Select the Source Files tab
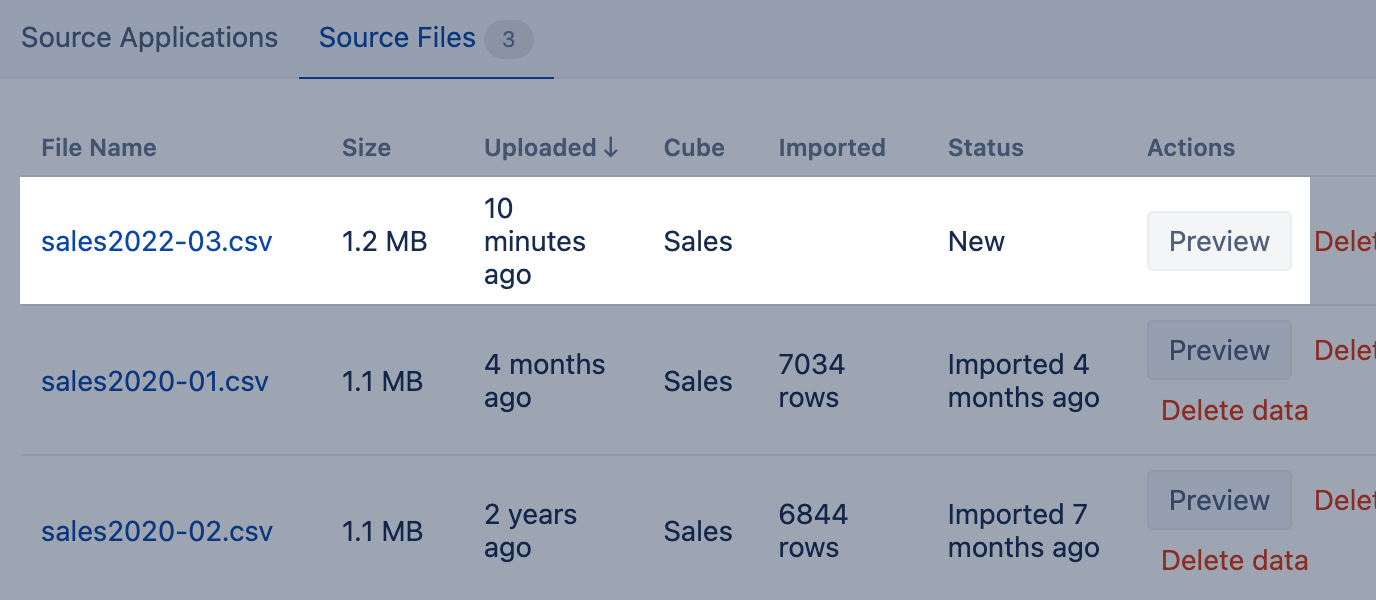This screenshot has height=600, width=1376. (397, 37)
